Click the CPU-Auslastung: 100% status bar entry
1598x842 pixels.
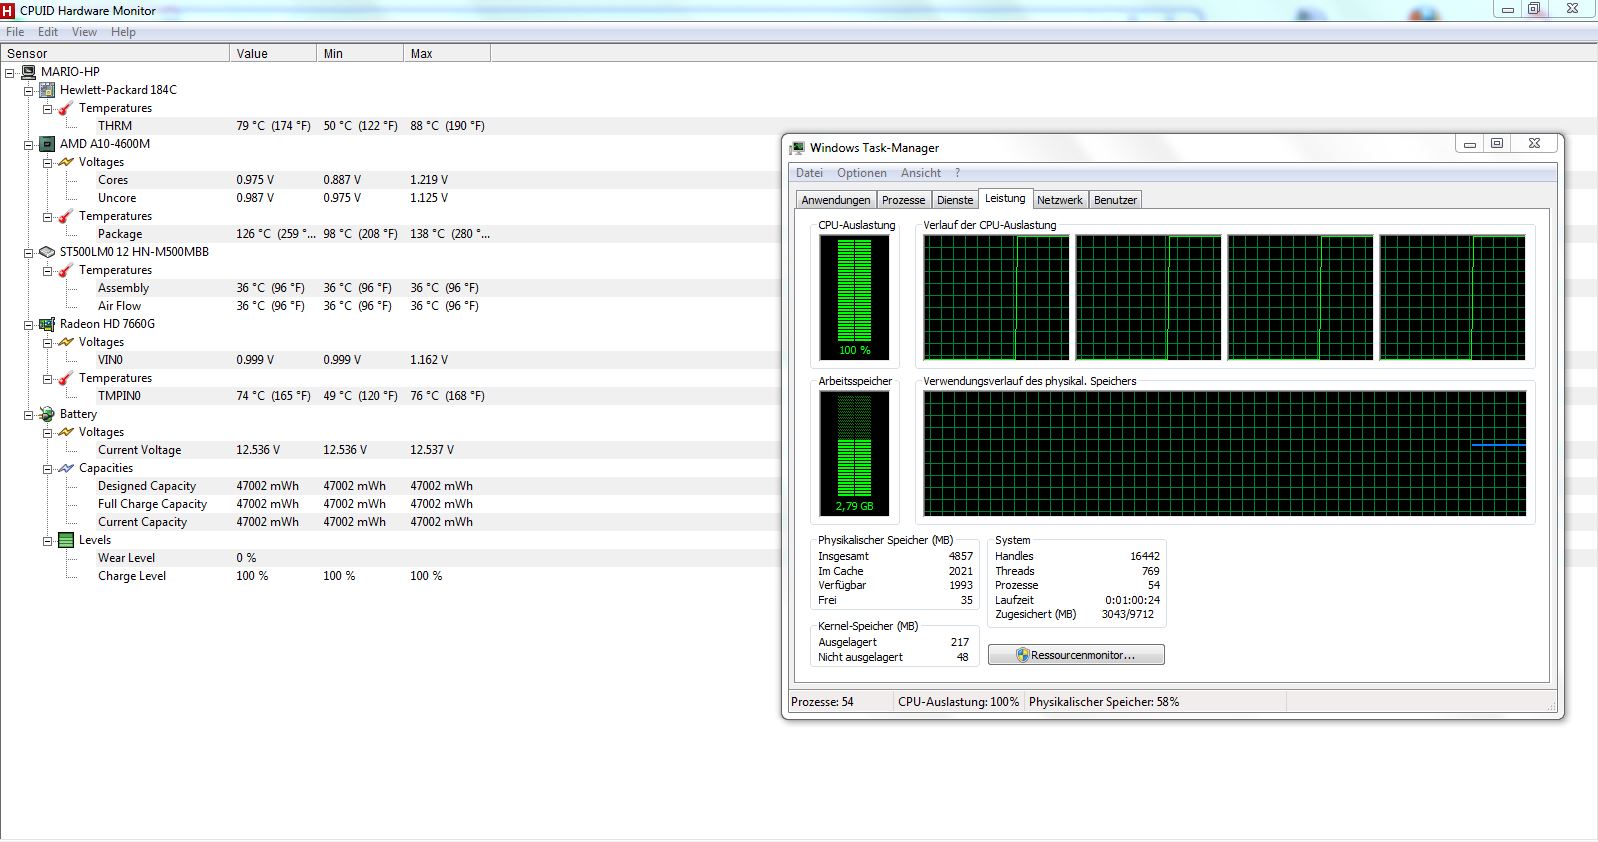(958, 702)
